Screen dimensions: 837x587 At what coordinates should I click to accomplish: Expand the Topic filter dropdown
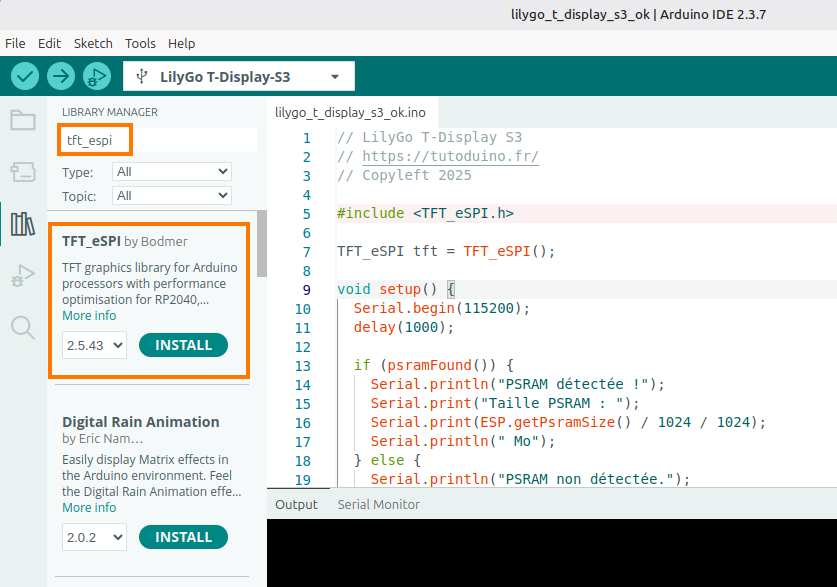[x=172, y=196]
